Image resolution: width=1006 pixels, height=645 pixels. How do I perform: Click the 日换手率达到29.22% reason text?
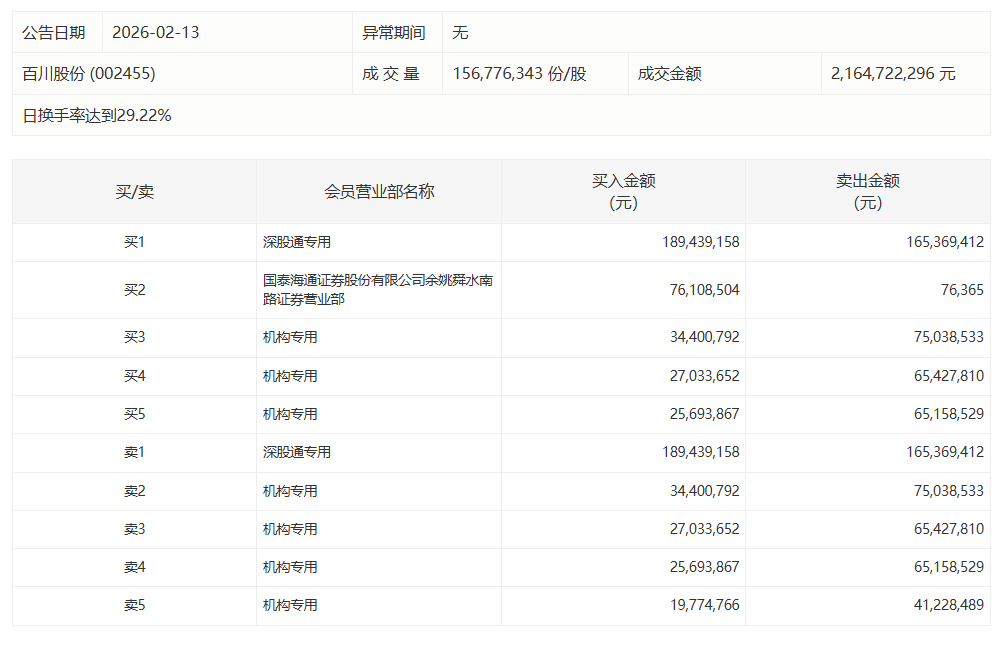[x=97, y=115]
